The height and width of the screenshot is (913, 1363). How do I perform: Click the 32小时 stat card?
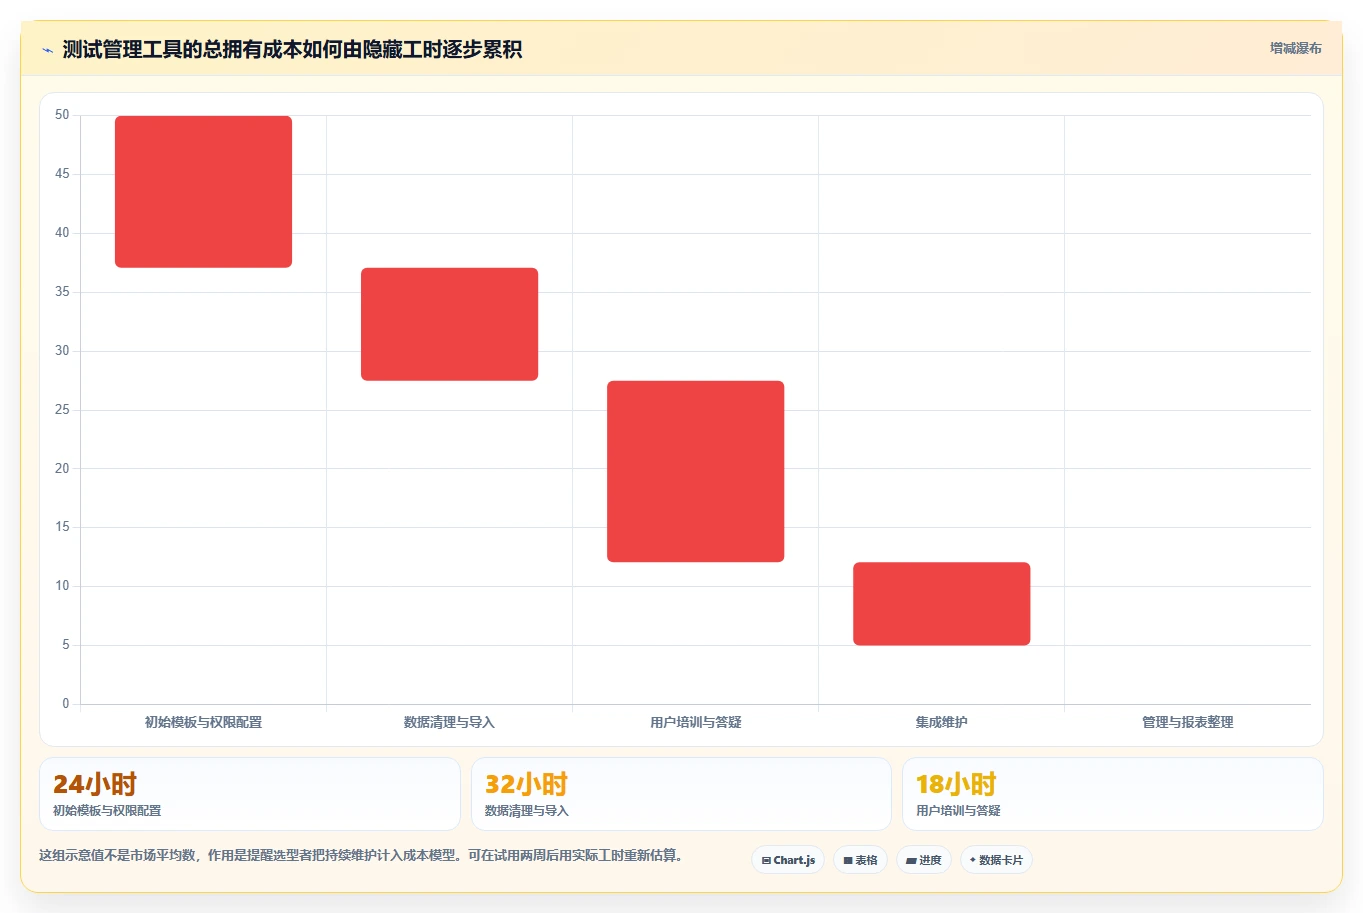coord(681,794)
